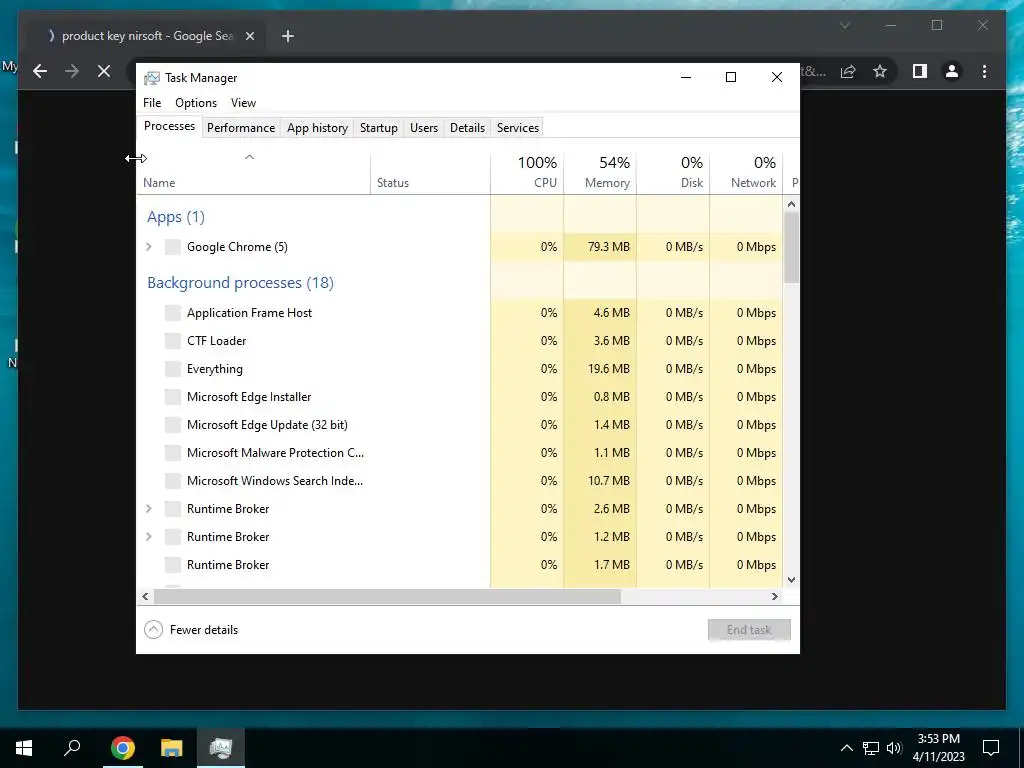Click the Microsoft Windows Search Indexer icon
Viewport: 1024px width, 768px height.
(x=172, y=481)
